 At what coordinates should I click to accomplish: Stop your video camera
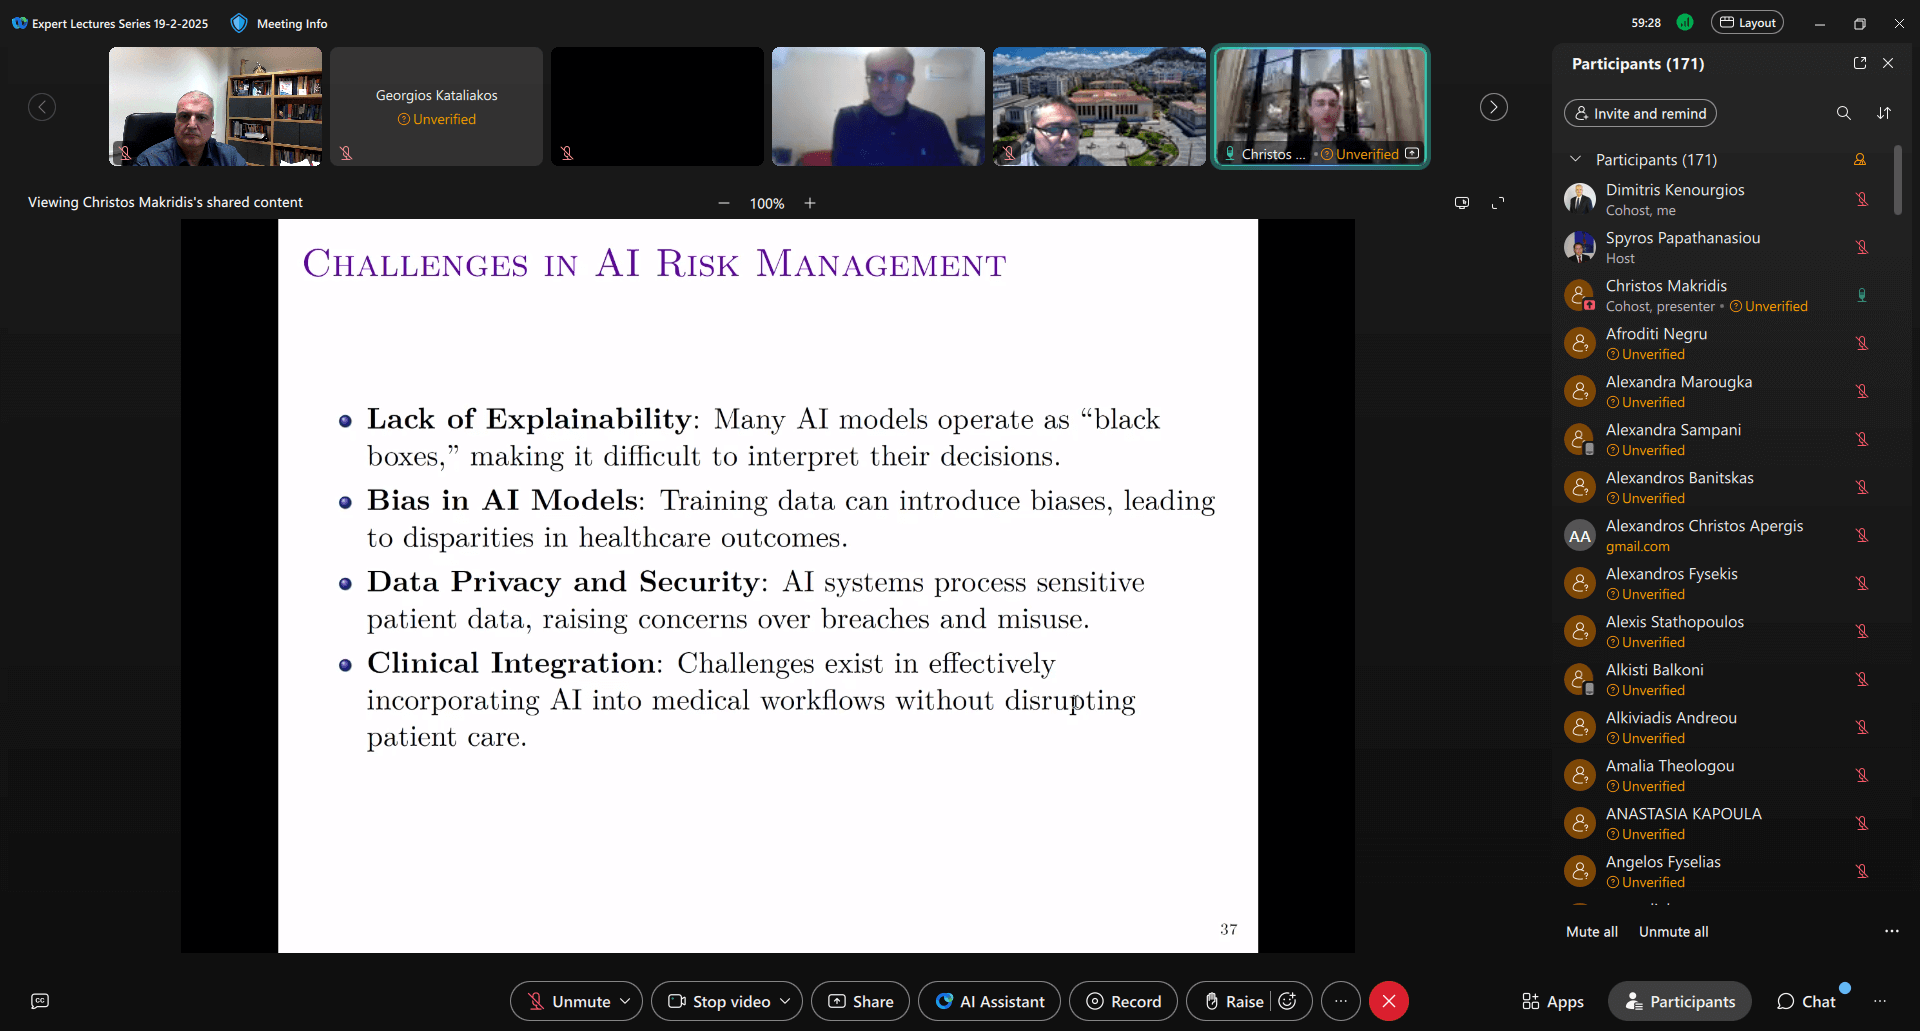[x=719, y=1001]
